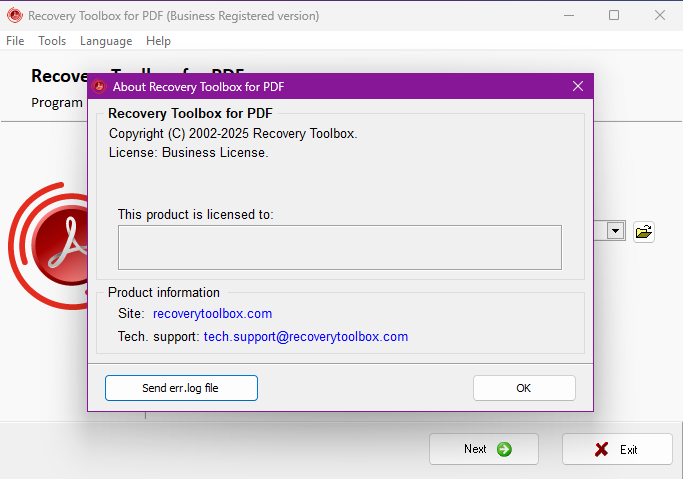This screenshot has height=479, width=683.
Task: Close the About Recovery Toolbox dialog
Action: click(578, 86)
